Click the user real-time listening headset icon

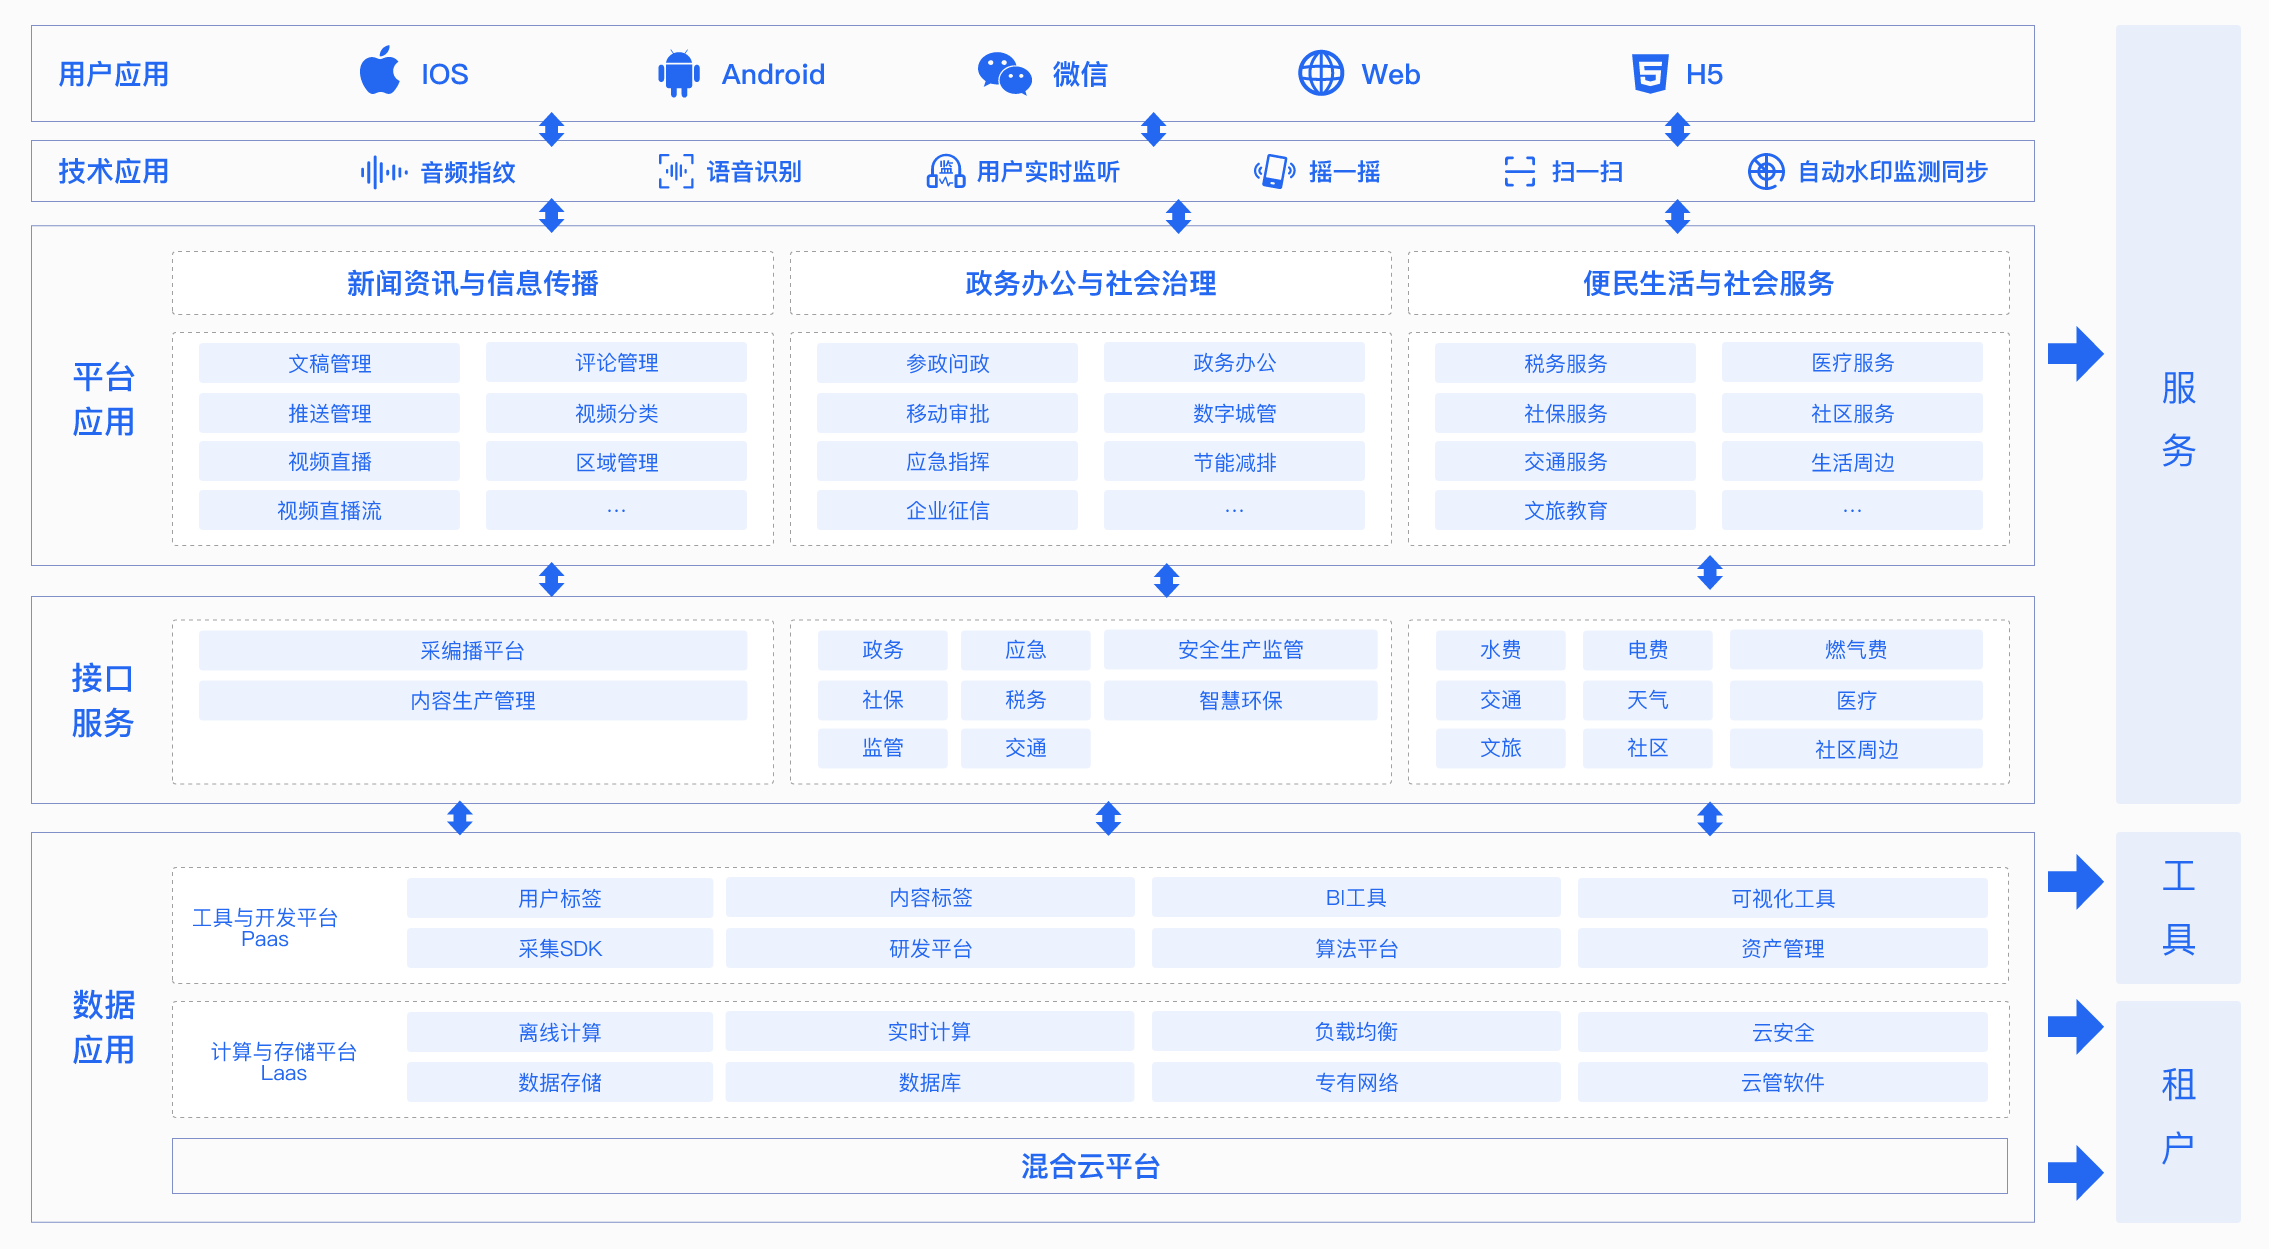pyautogui.click(x=945, y=172)
